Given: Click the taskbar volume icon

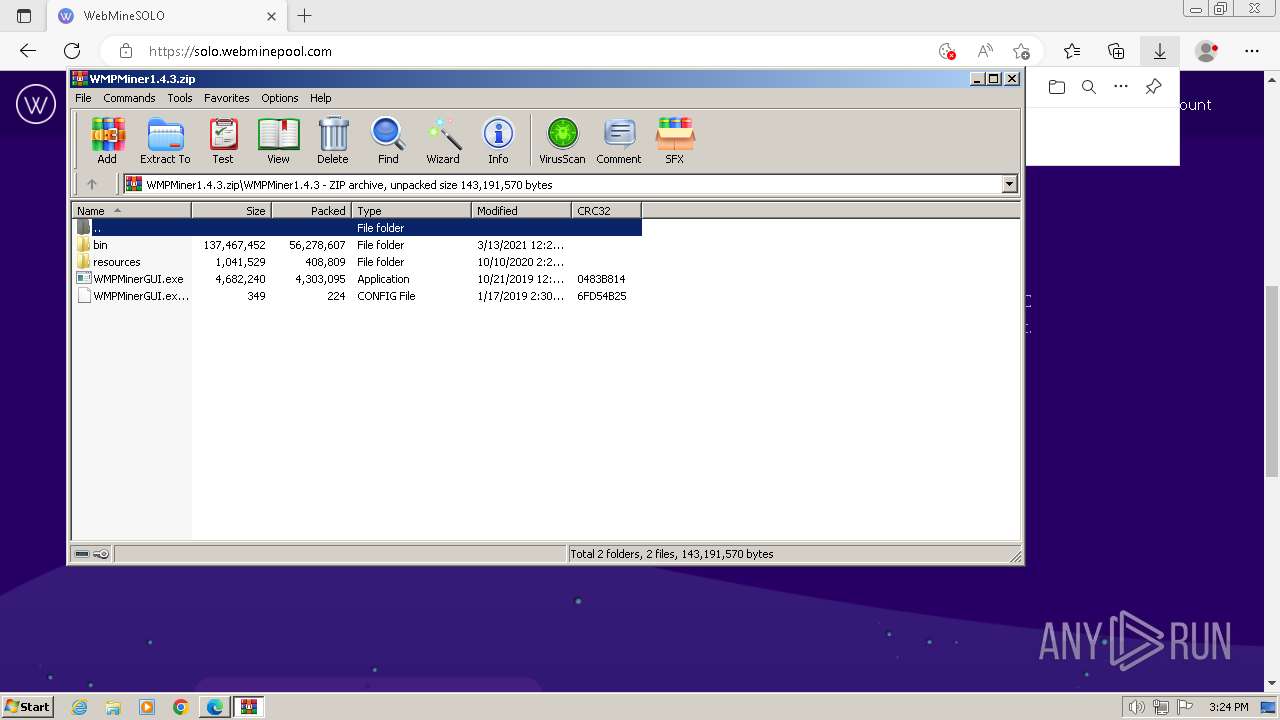Looking at the screenshot, I should point(1136,707).
